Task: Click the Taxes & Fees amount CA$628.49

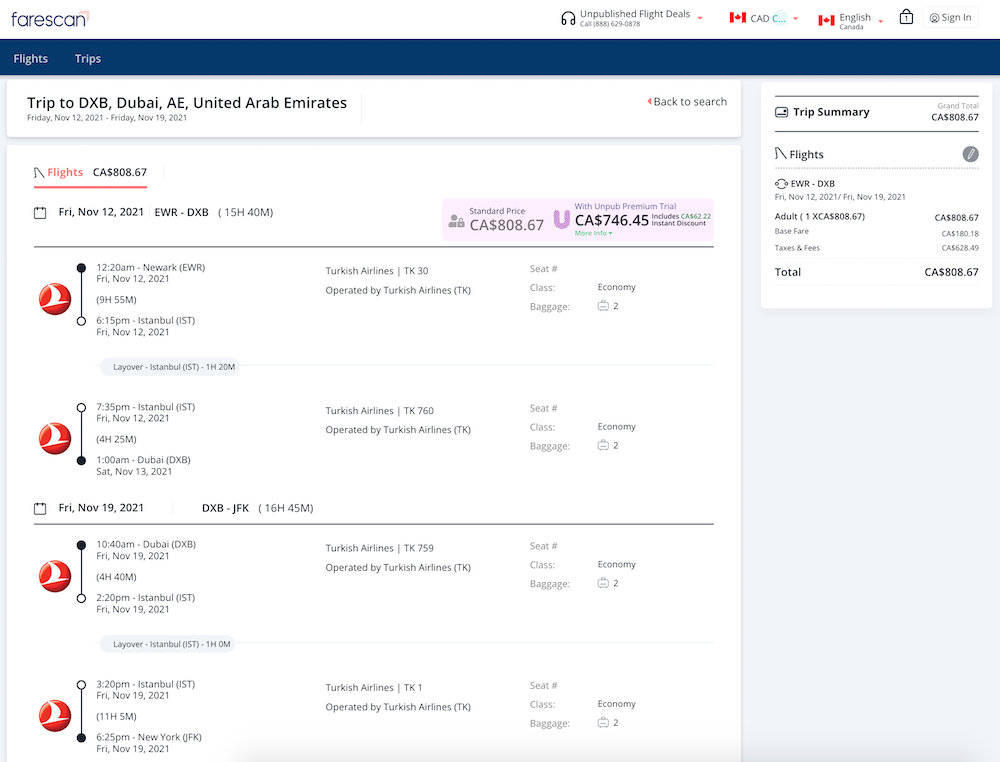Action: (x=960, y=248)
